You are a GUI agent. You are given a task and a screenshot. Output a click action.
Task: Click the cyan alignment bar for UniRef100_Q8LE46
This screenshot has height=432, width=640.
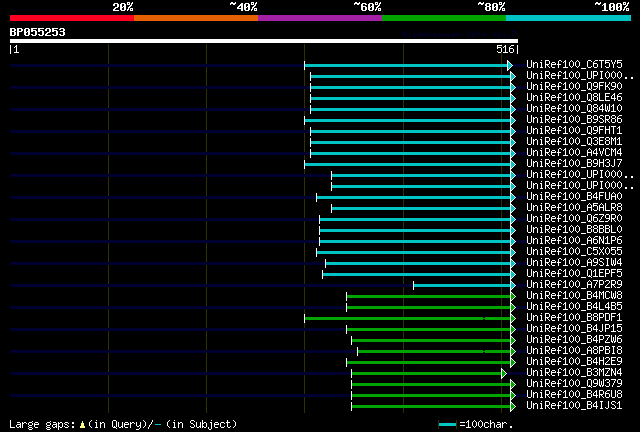click(x=410, y=98)
